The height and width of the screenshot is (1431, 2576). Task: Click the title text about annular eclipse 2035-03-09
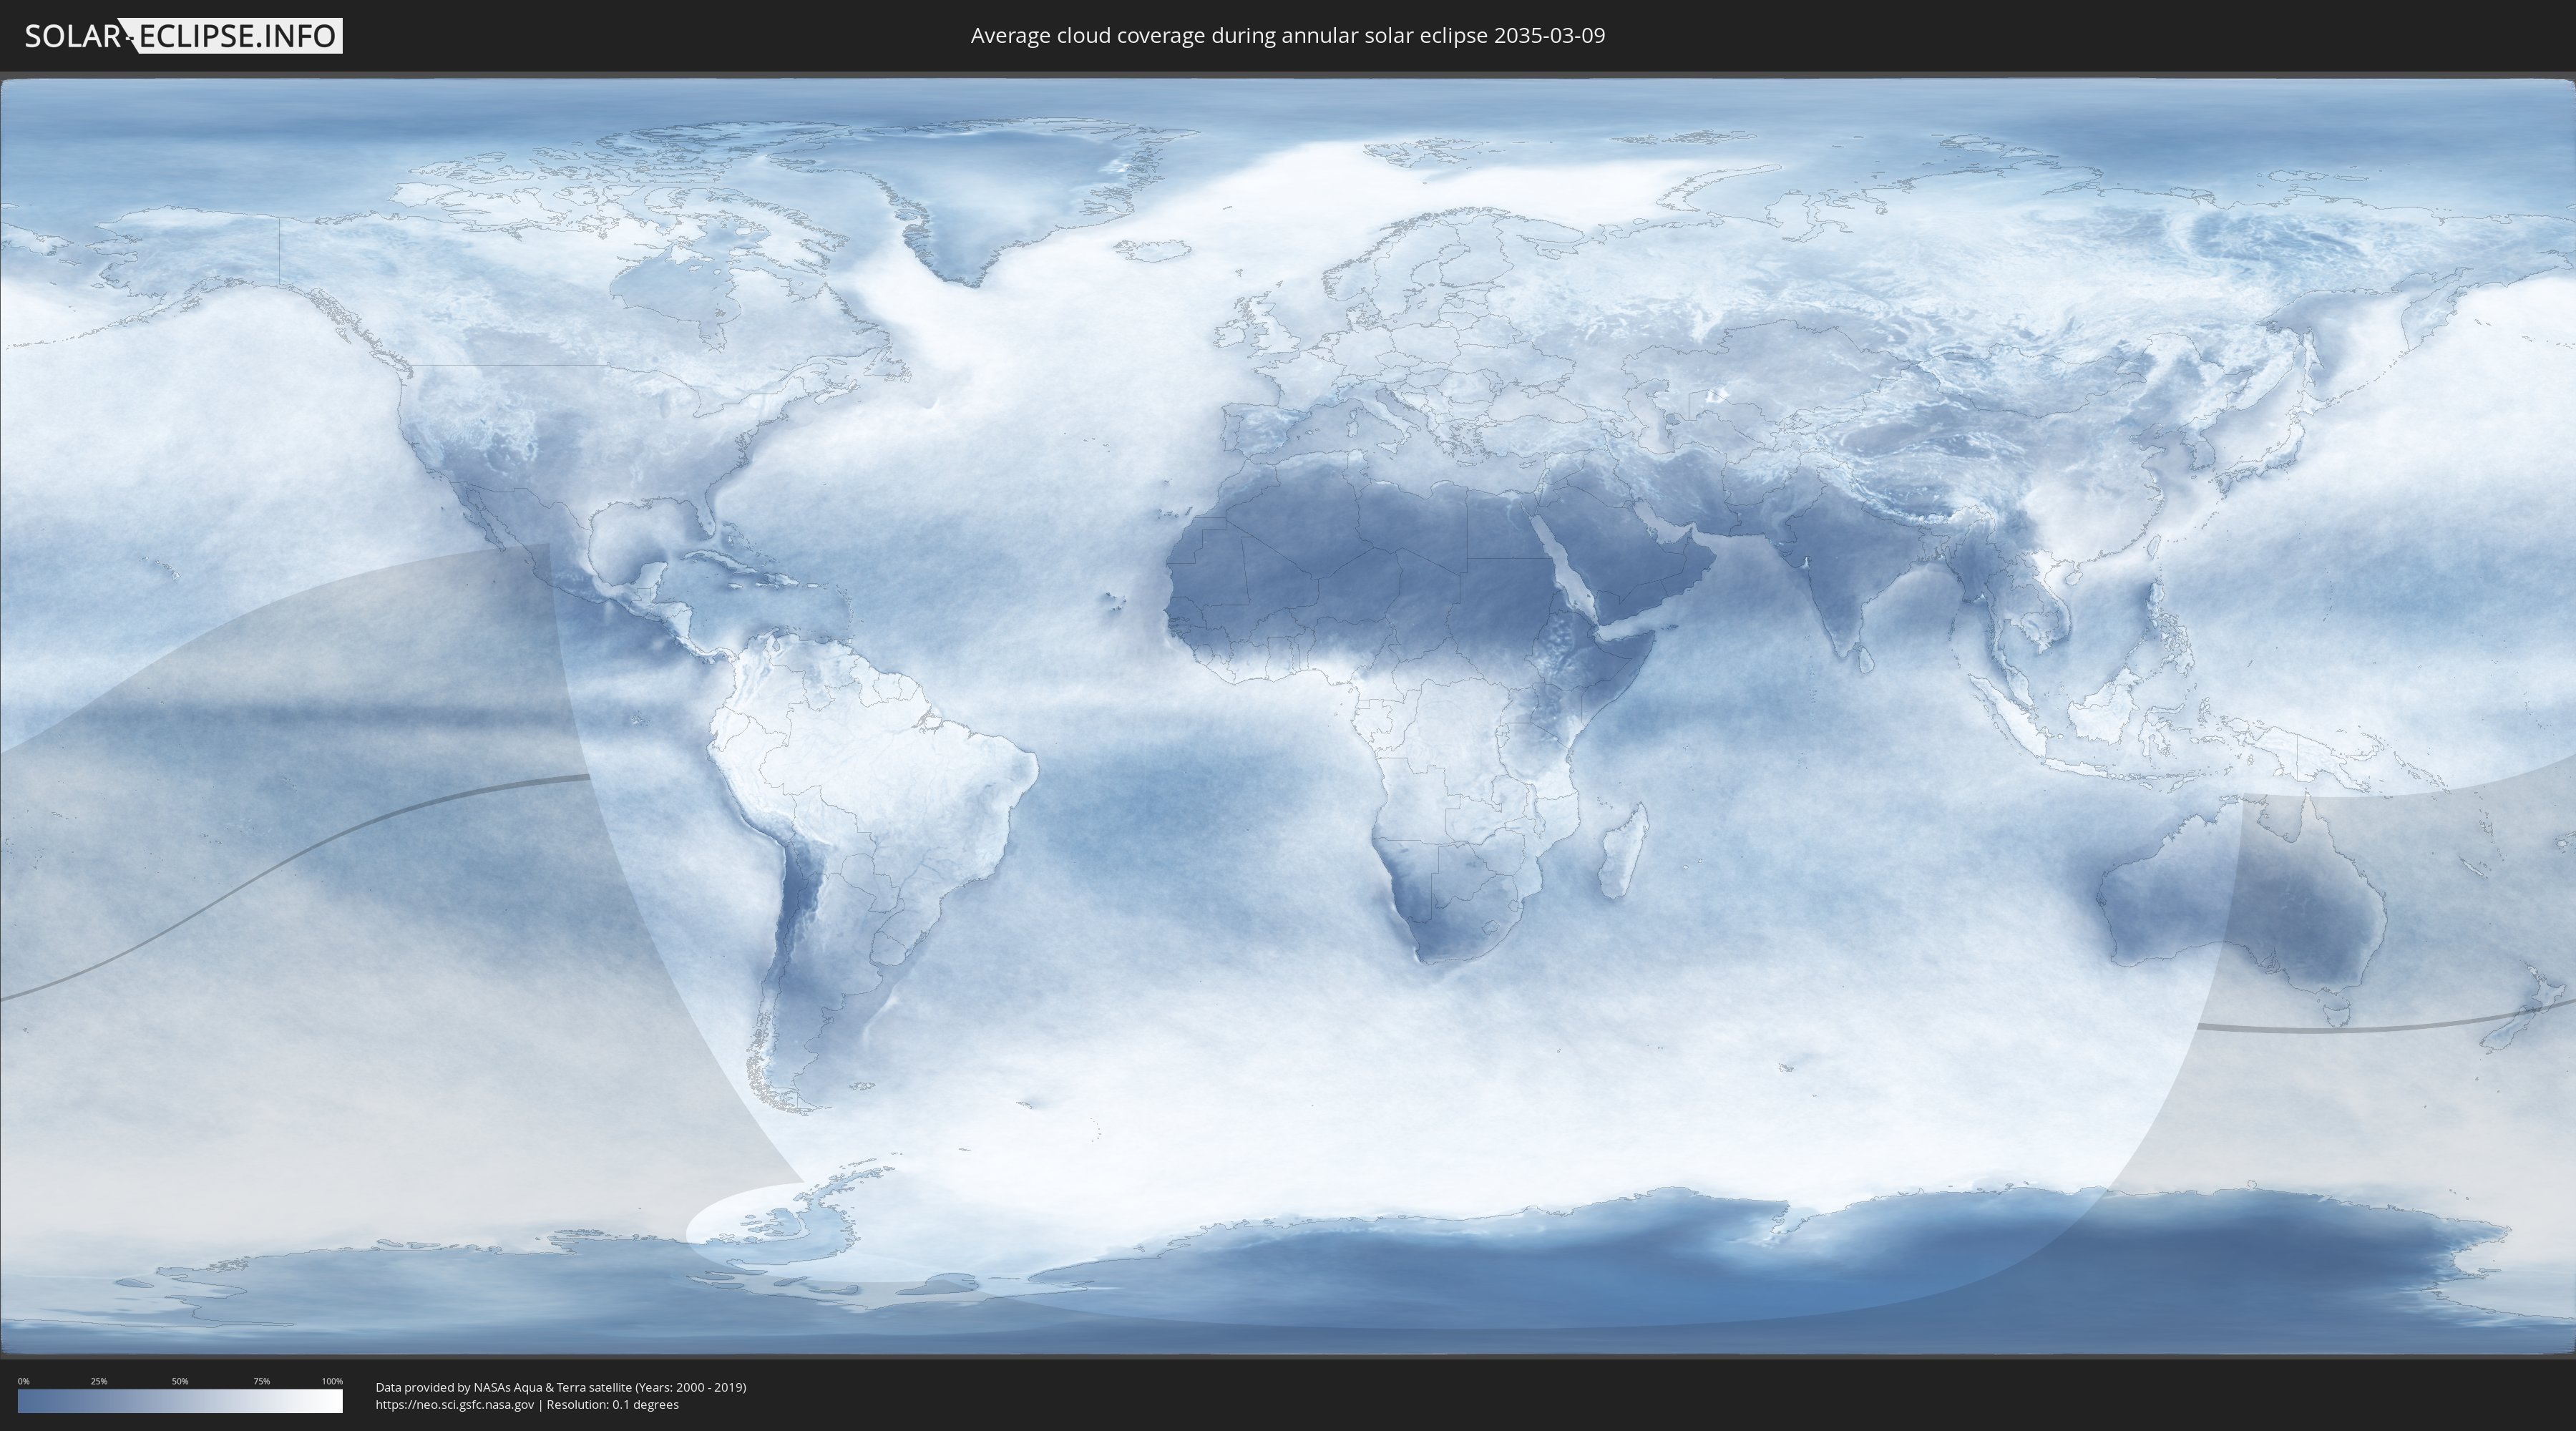click(x=1287, y=36)
